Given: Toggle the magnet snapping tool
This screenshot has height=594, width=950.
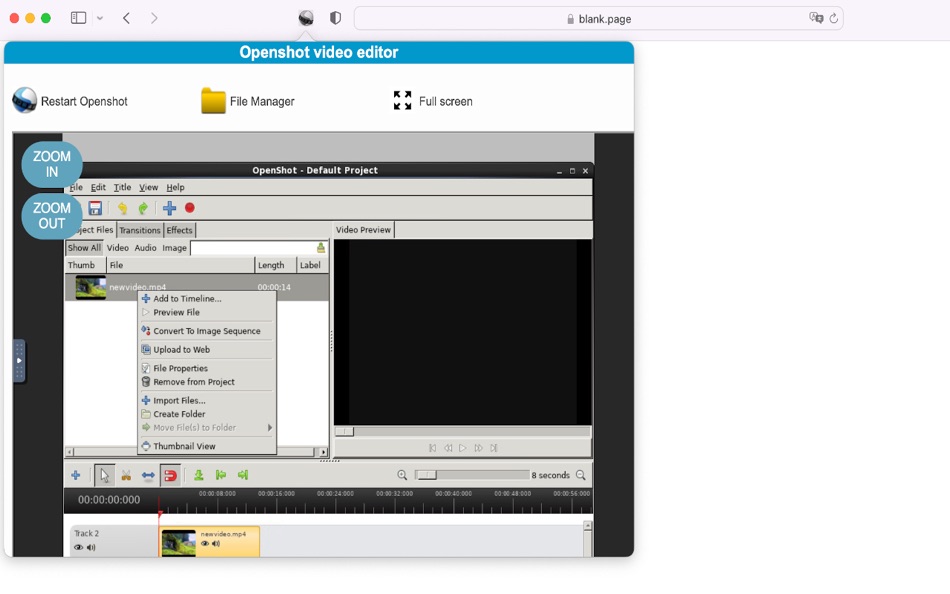Looking at the screenshot, I should [x=170, y=476].
